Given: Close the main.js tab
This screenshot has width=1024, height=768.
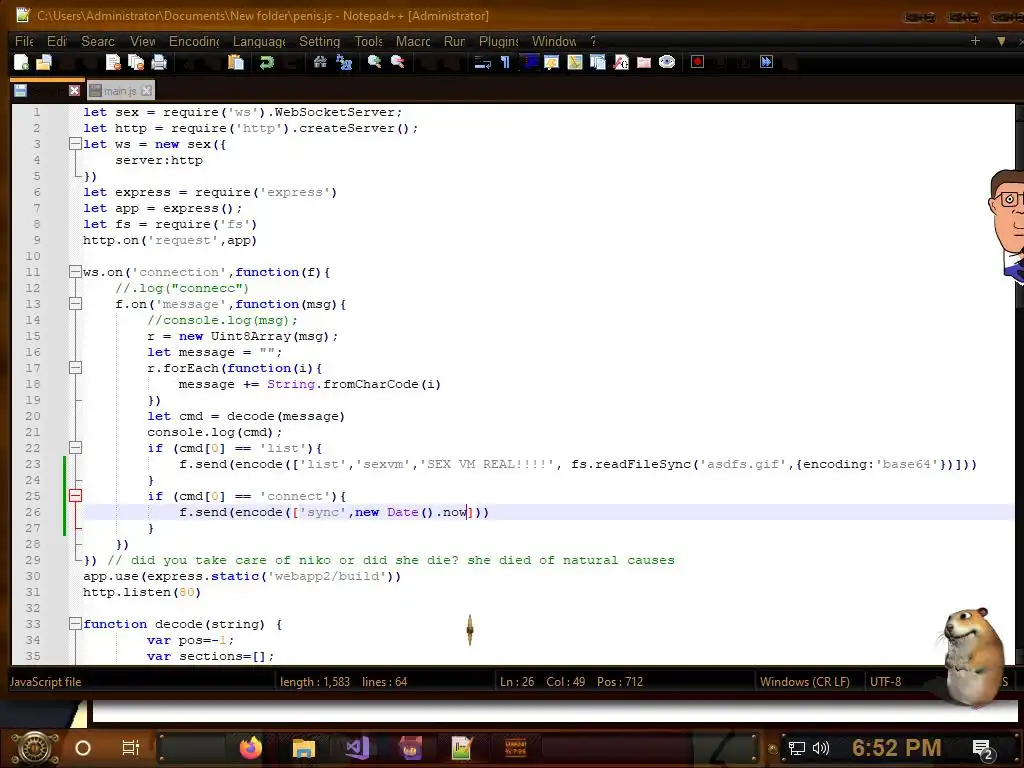Looking at the screenshot, I should click(146, 91).
